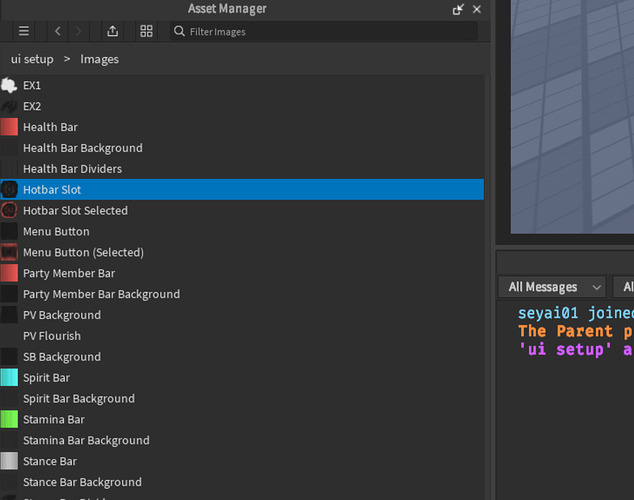Click the back navigation arrow
Viewport: 634px width, 500px height.
58,31
